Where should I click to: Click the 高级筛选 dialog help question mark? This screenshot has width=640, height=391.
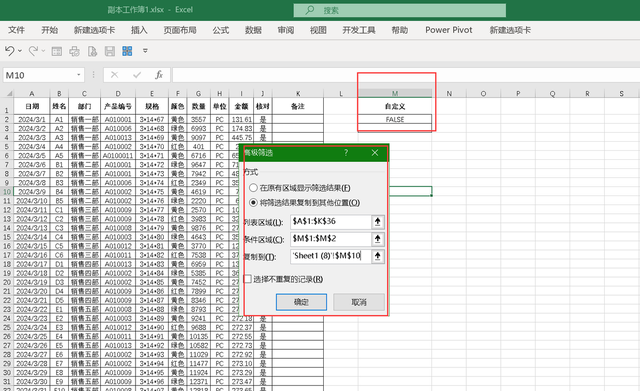(x=346, y=153)
